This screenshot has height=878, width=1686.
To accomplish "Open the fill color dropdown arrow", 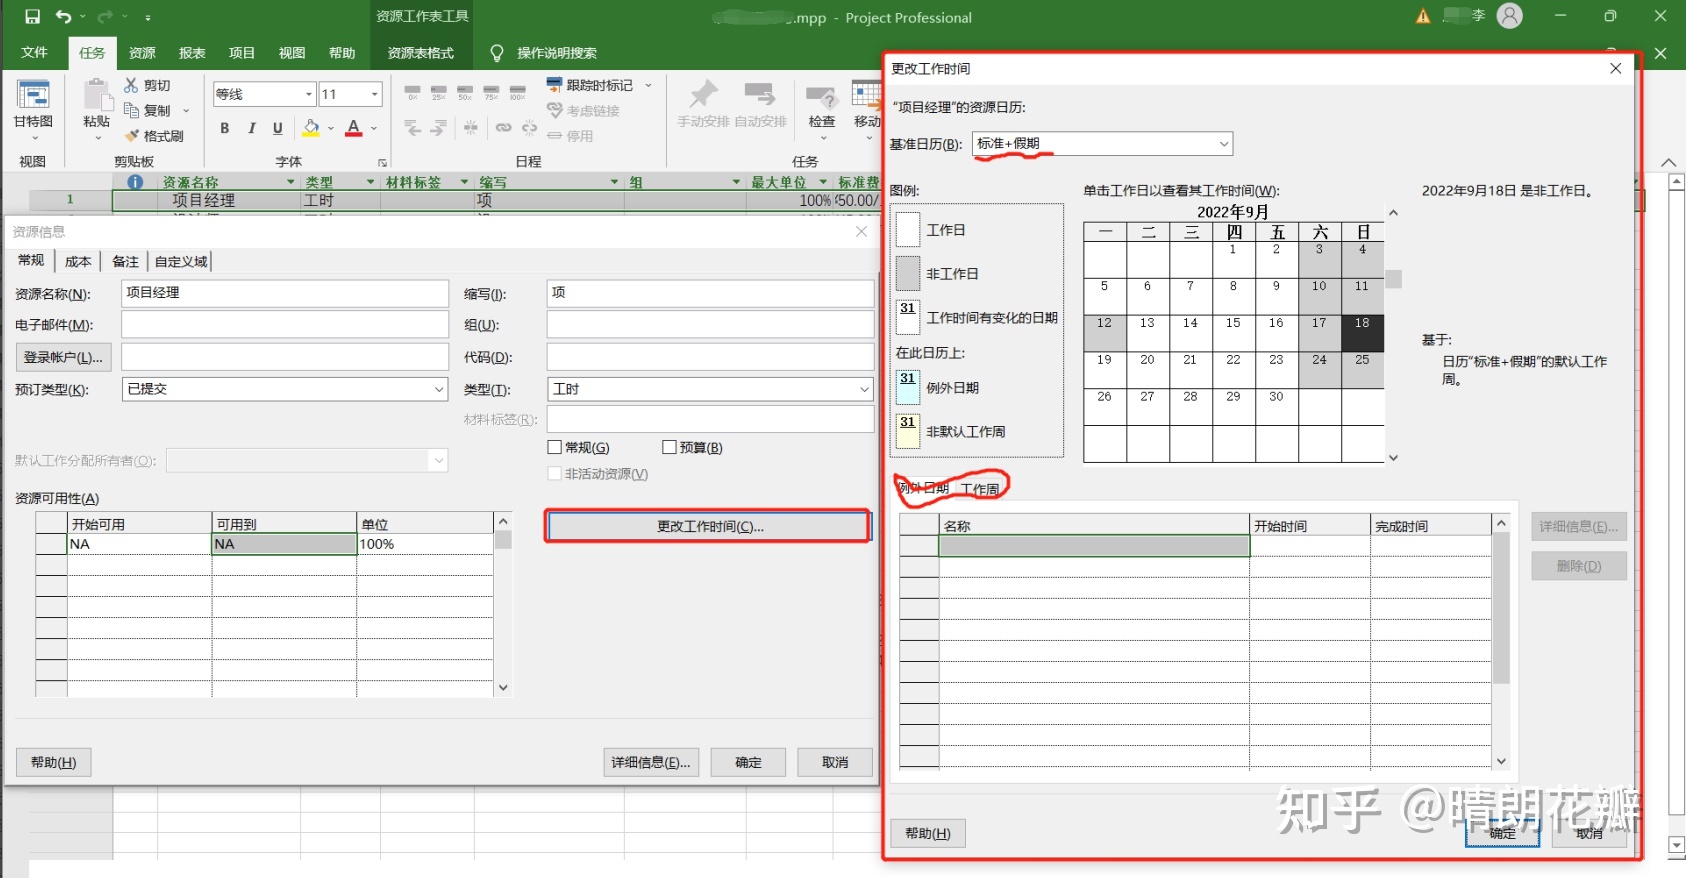I will coord(331,128).
